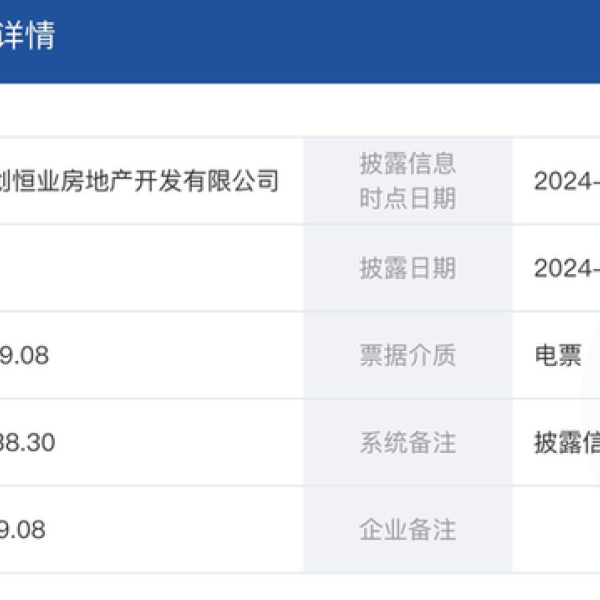
Task: Click the 披露信息时点日期 label cell
Action: point(408,181)
